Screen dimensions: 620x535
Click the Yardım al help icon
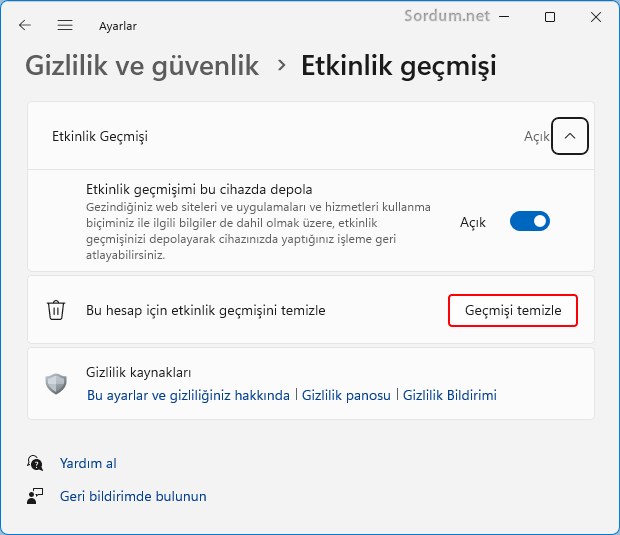[x=35, y=463]
